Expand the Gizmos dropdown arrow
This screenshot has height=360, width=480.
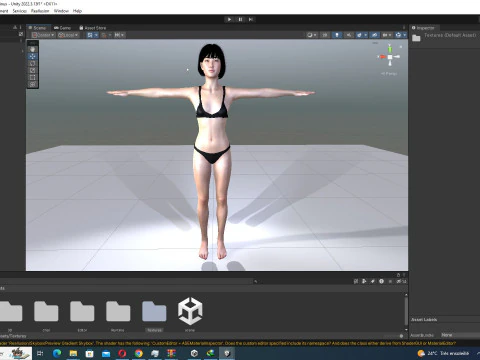click(405, 35)
